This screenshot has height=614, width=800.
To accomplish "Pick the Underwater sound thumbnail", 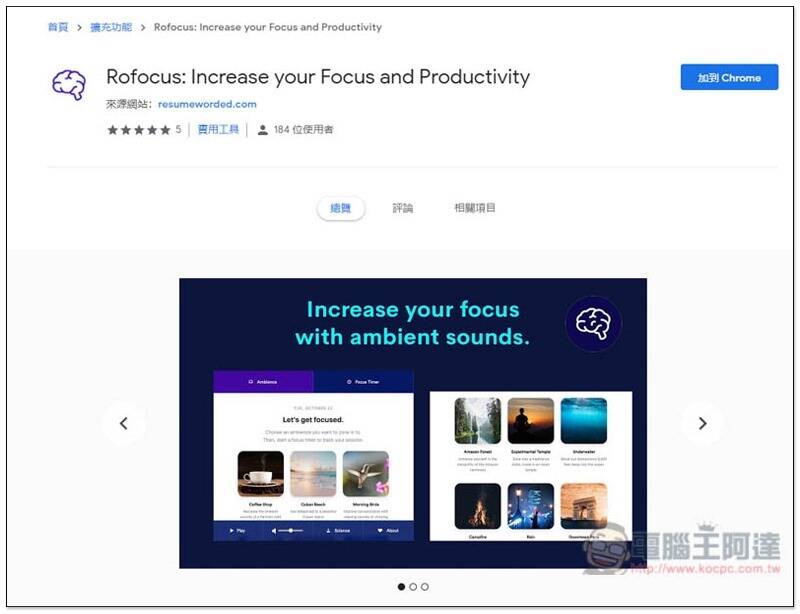I will pyautogui.click(x=584, y=421).
